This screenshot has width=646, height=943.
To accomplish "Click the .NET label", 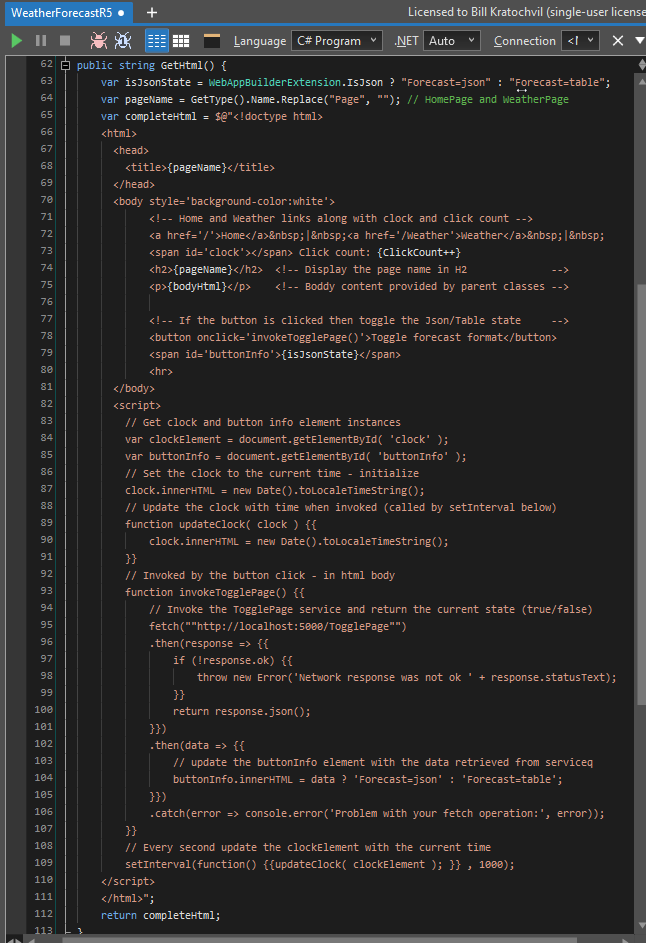I will (406, 41).
